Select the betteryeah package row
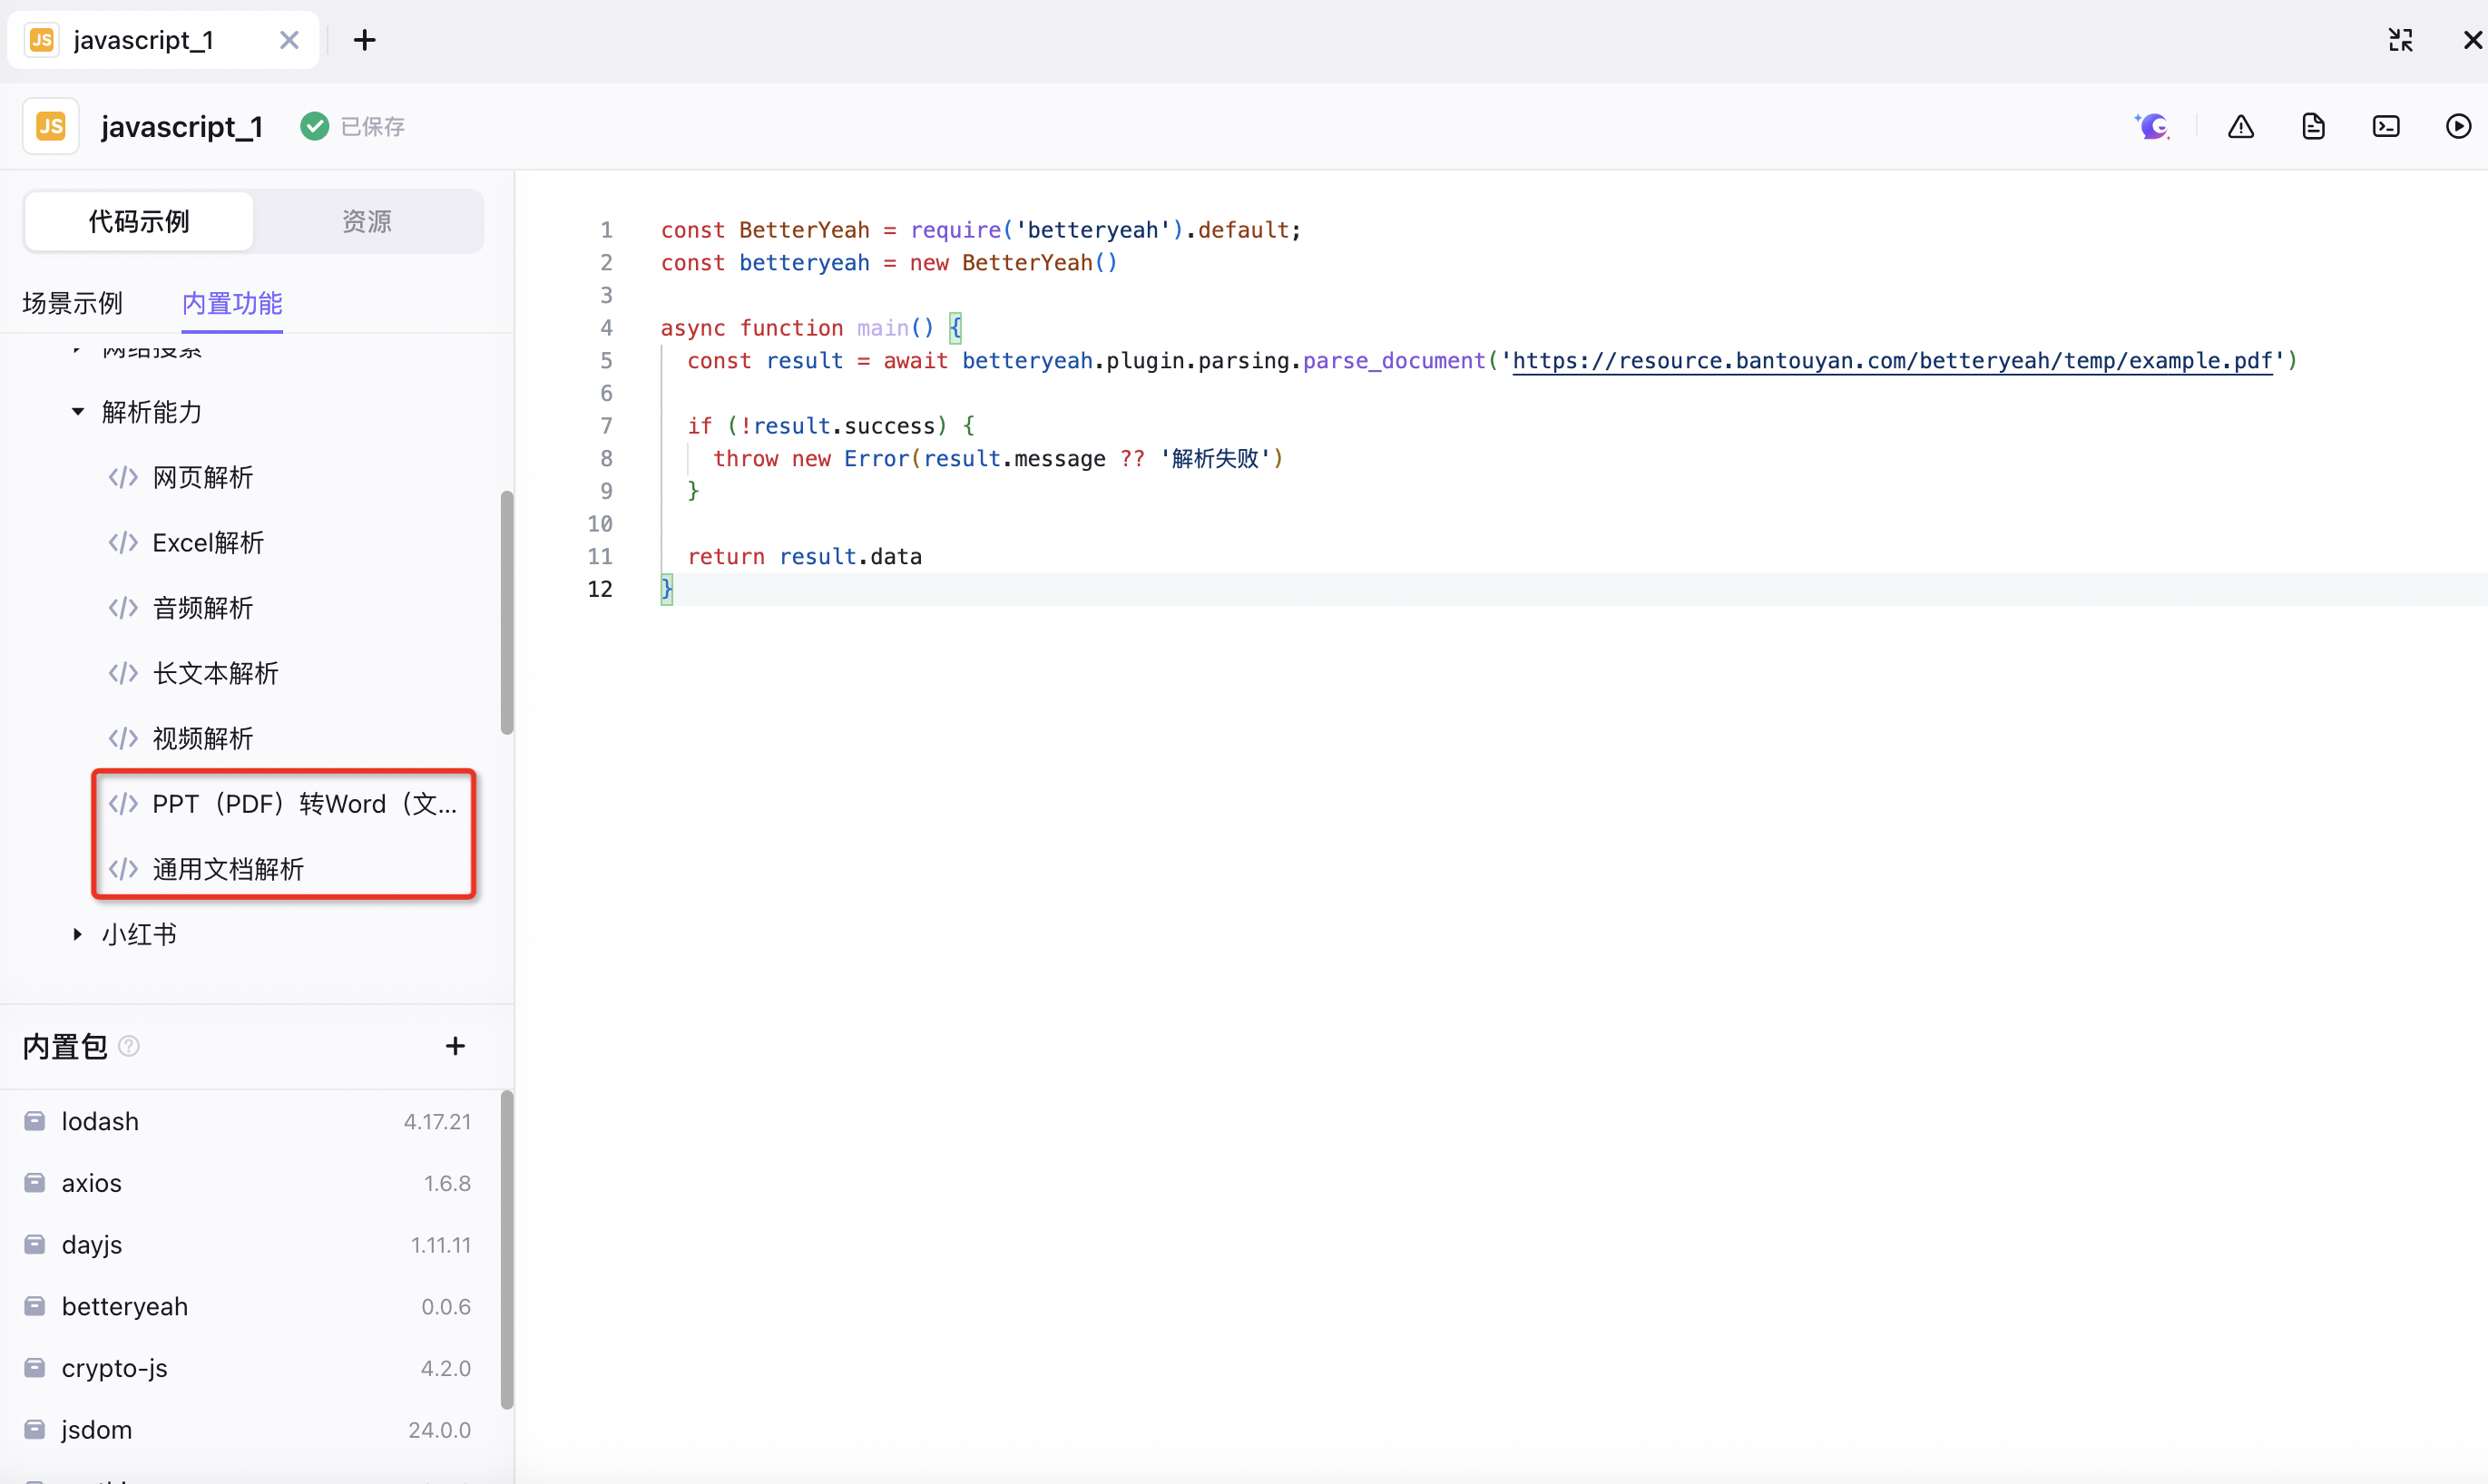Image resolution: width=2488 pixels, height=1484 pixels. point(248,1306)
